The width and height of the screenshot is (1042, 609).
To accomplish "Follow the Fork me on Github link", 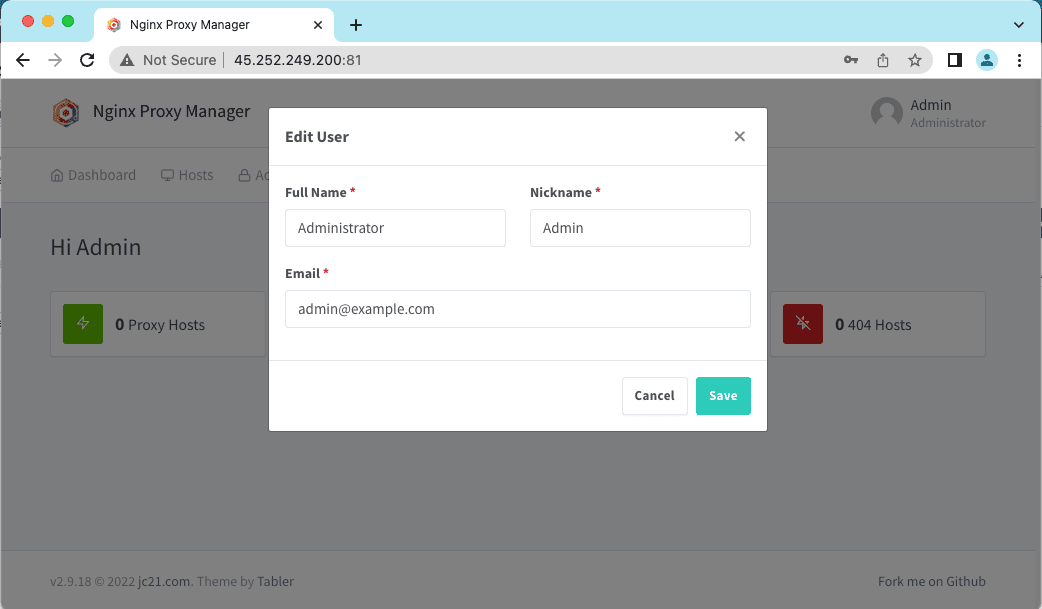I will (x=931, y=581).
